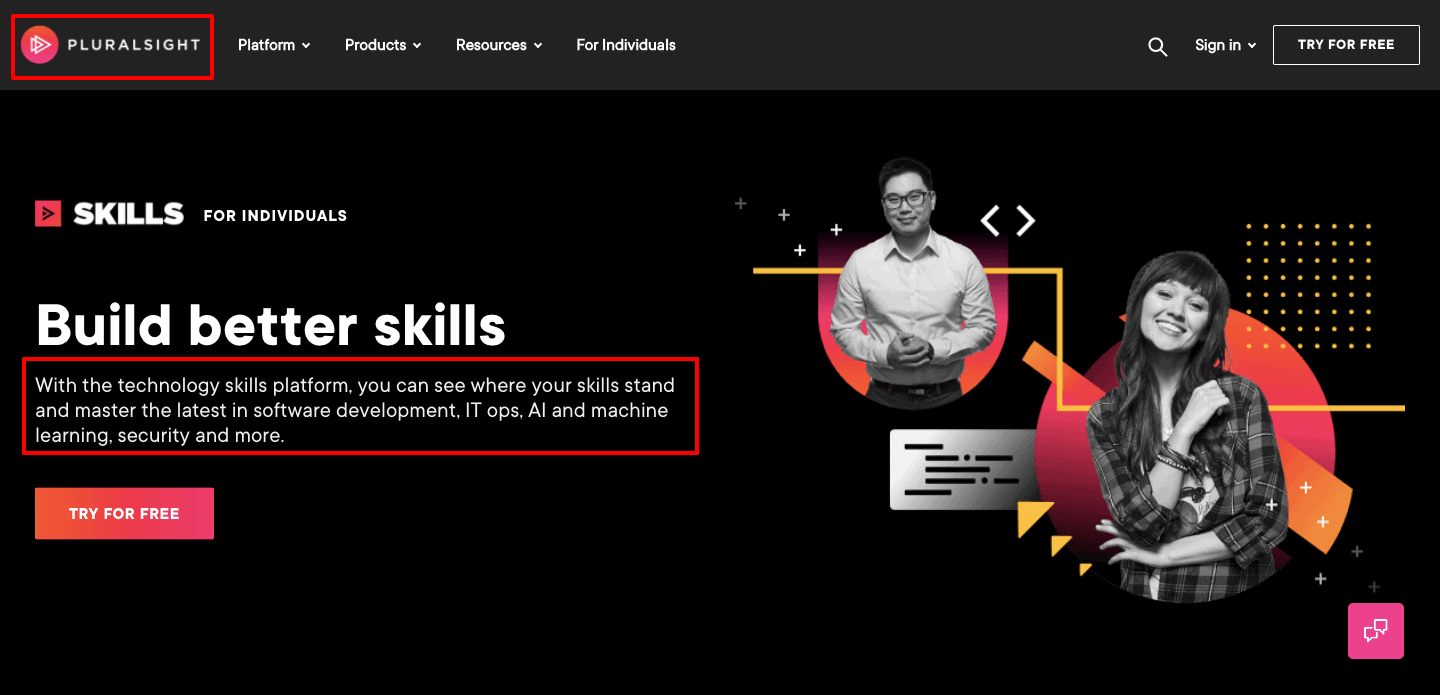The width and height of the screenshot is (1440, 695).
Task: Click the FOR INDIVIDUALS label beside Skills
Action: coord(275,216)
